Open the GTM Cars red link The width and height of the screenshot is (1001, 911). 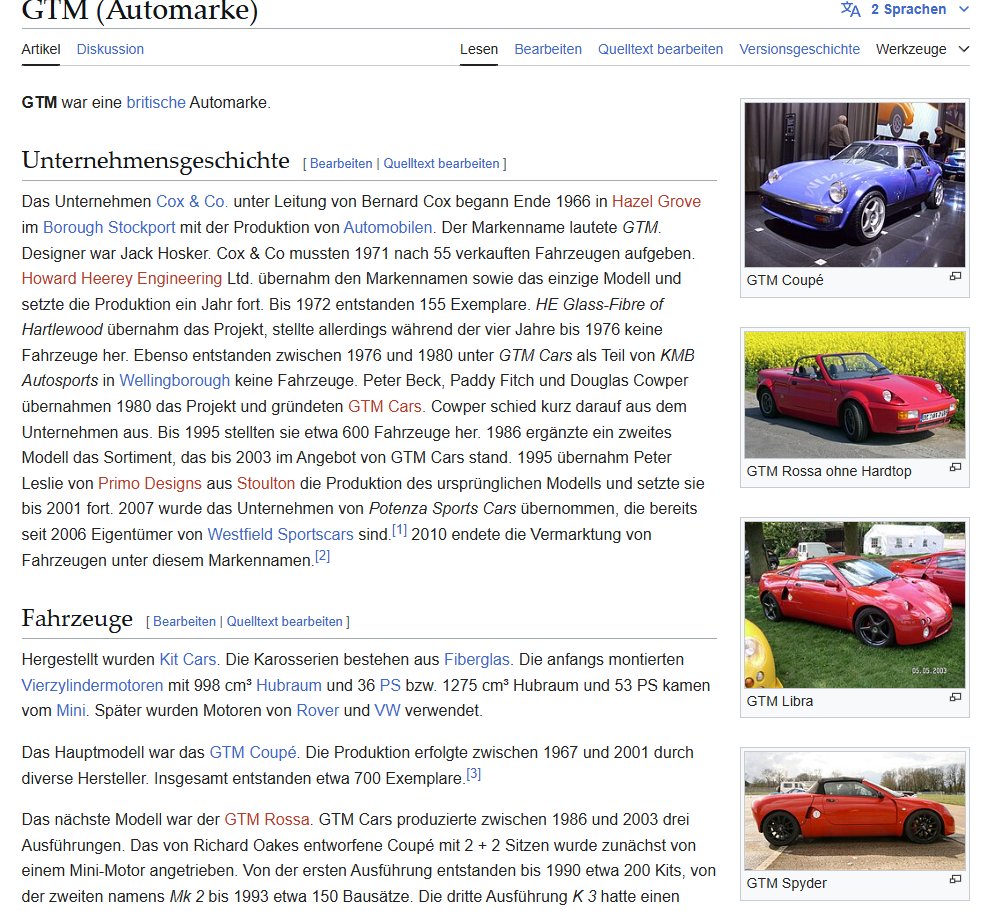(384, 406)
